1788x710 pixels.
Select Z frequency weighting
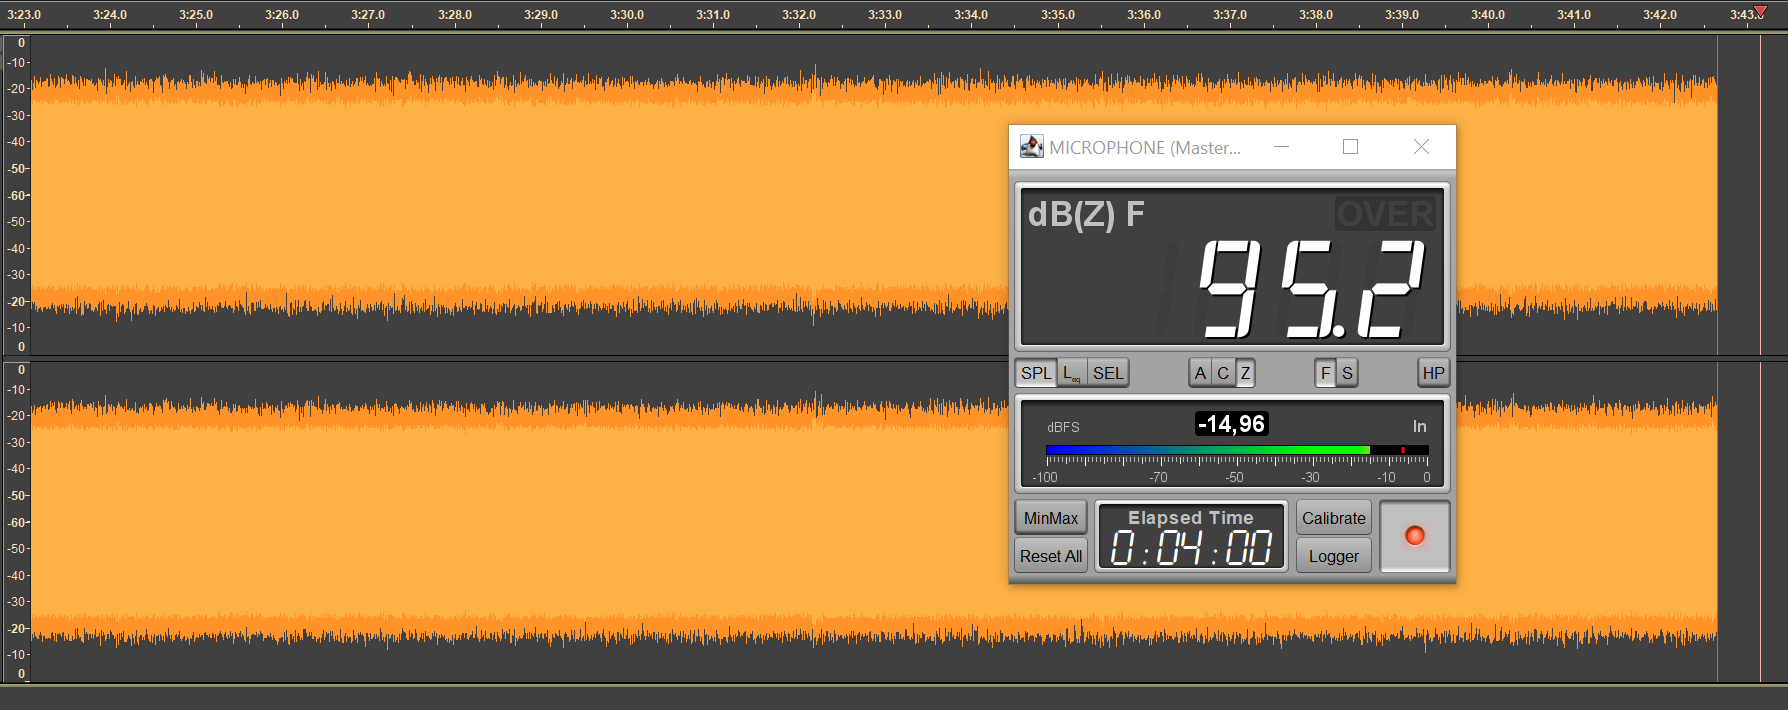tap(1245, 373)
